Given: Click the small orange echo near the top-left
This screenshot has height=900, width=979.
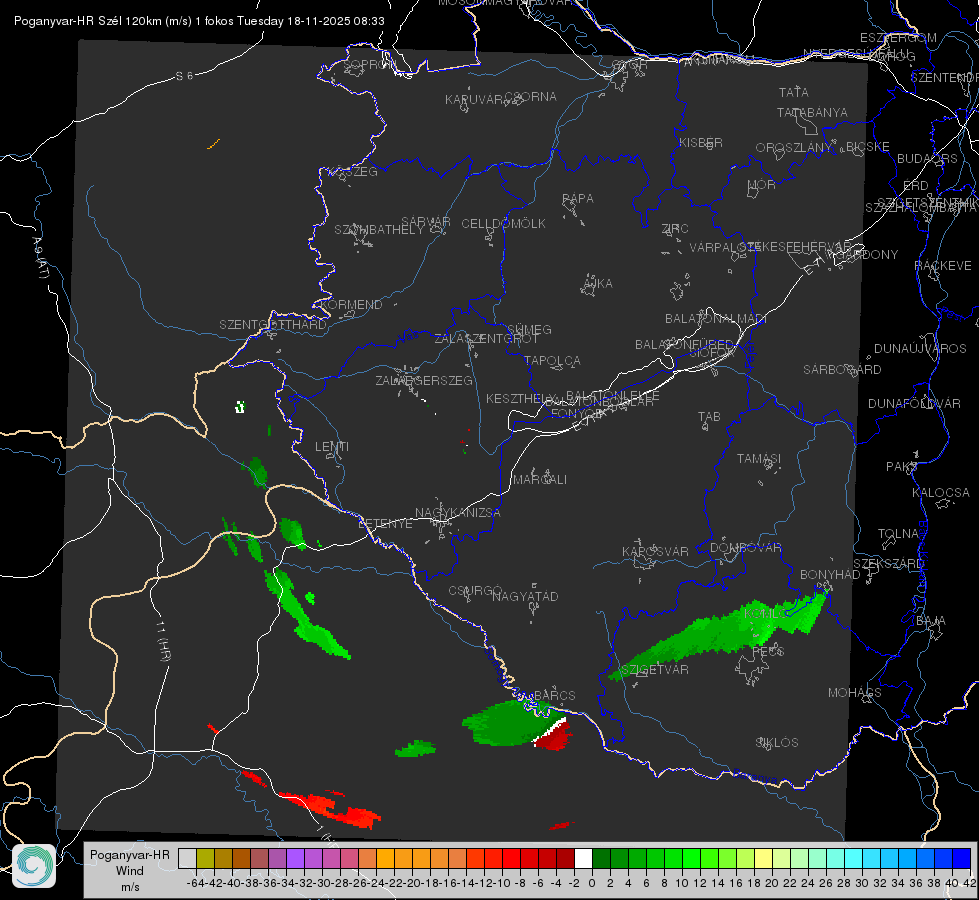Looking at the screenshot, I should point(214,144).
